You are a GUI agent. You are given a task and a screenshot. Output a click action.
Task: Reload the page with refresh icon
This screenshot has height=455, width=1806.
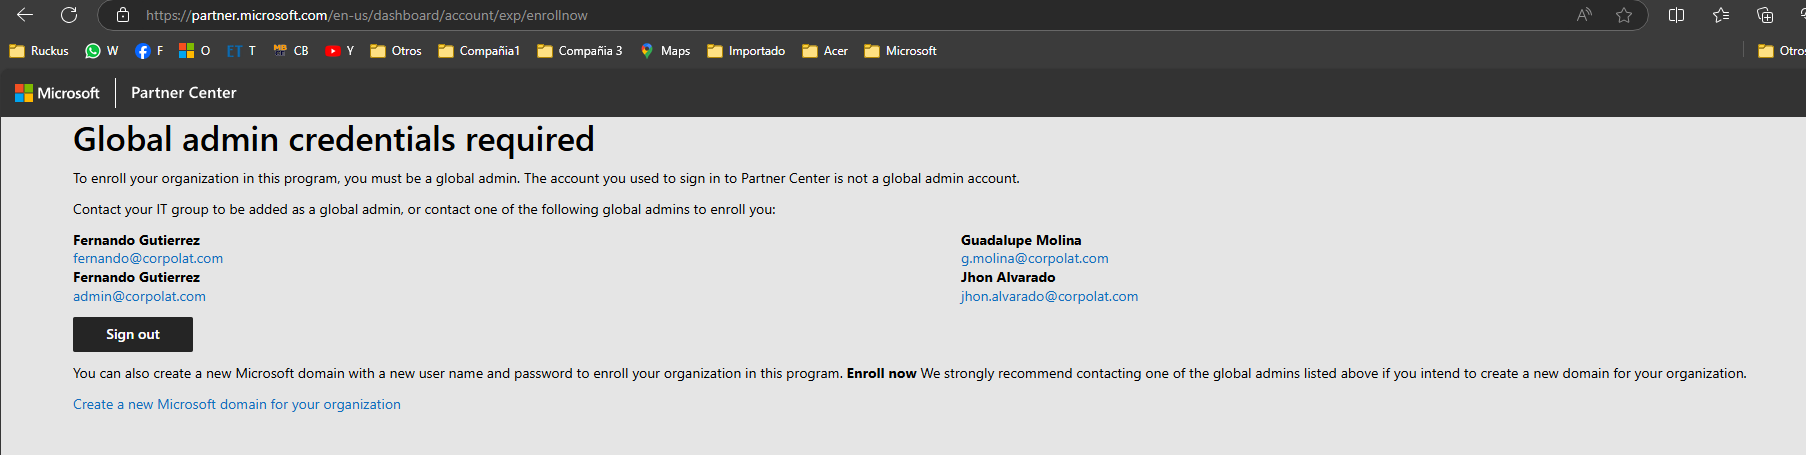click(x=69, y=15)
